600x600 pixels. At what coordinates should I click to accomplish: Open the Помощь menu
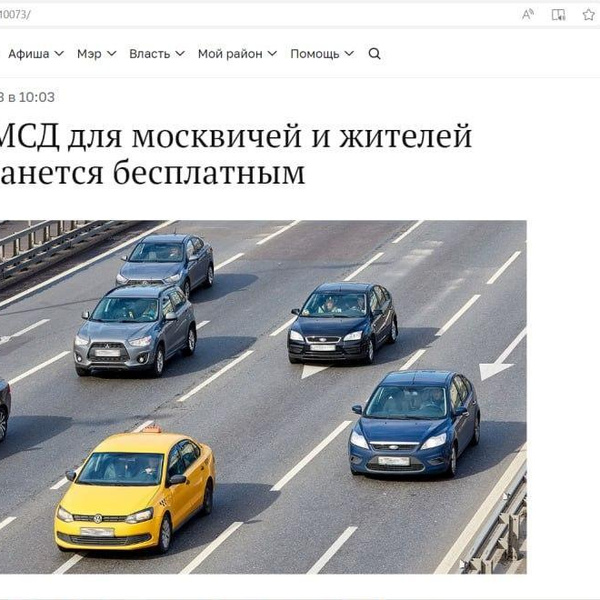322,54
